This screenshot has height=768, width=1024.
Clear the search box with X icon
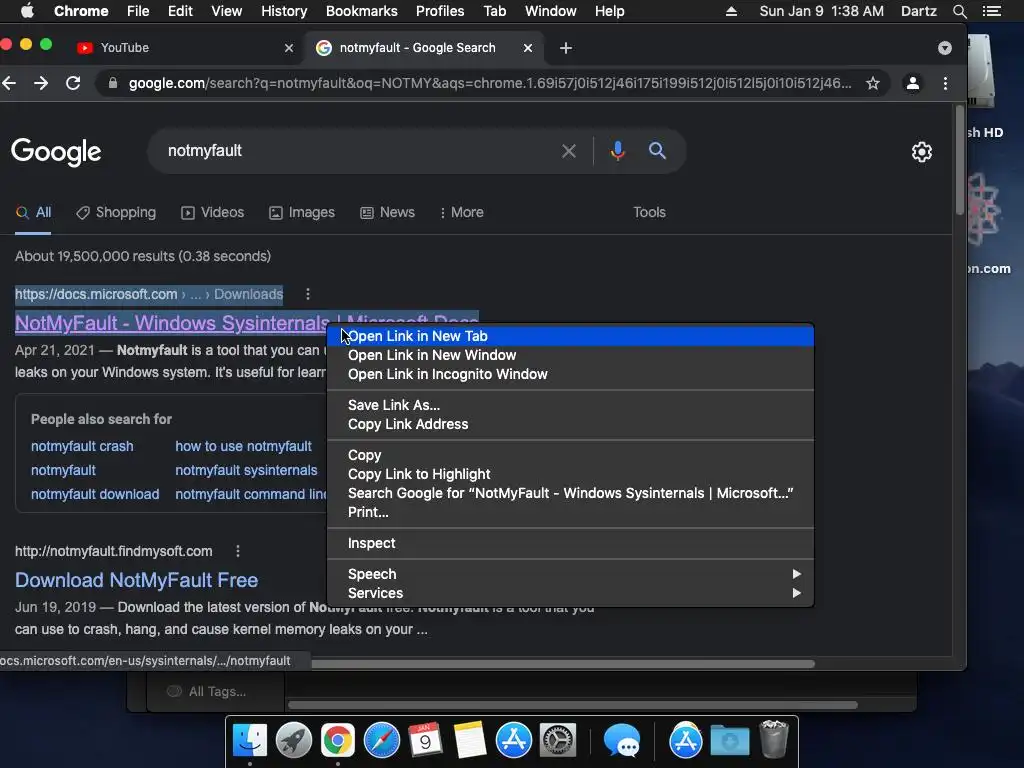coord(569,151)
